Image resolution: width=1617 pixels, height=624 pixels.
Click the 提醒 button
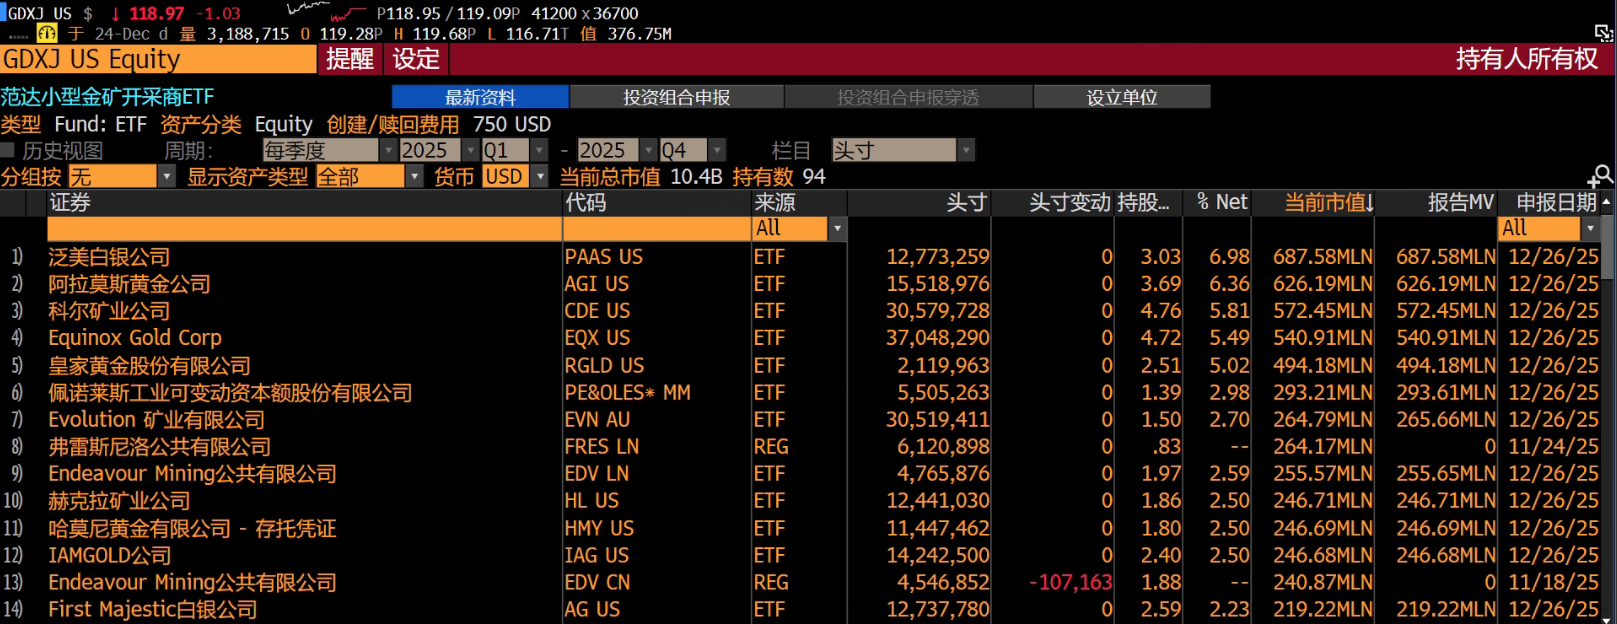tap(350, 59)
